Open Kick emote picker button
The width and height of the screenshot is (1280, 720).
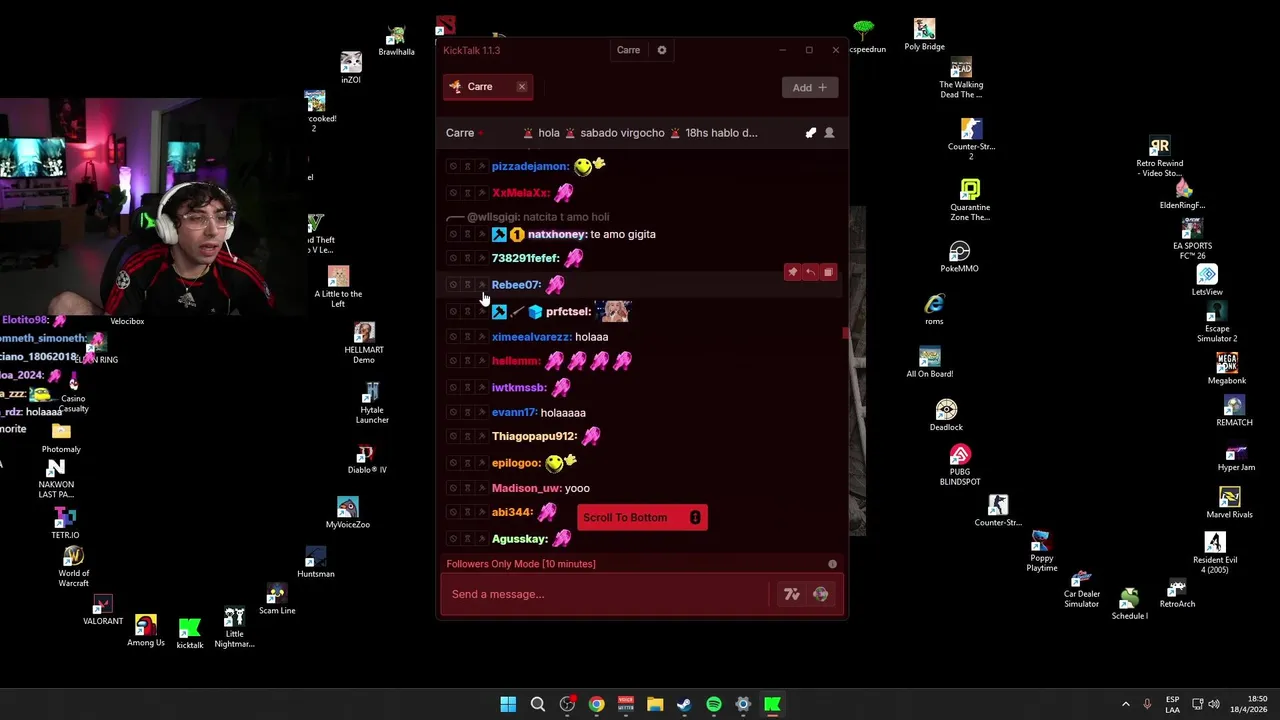click(x=820, y=594)
